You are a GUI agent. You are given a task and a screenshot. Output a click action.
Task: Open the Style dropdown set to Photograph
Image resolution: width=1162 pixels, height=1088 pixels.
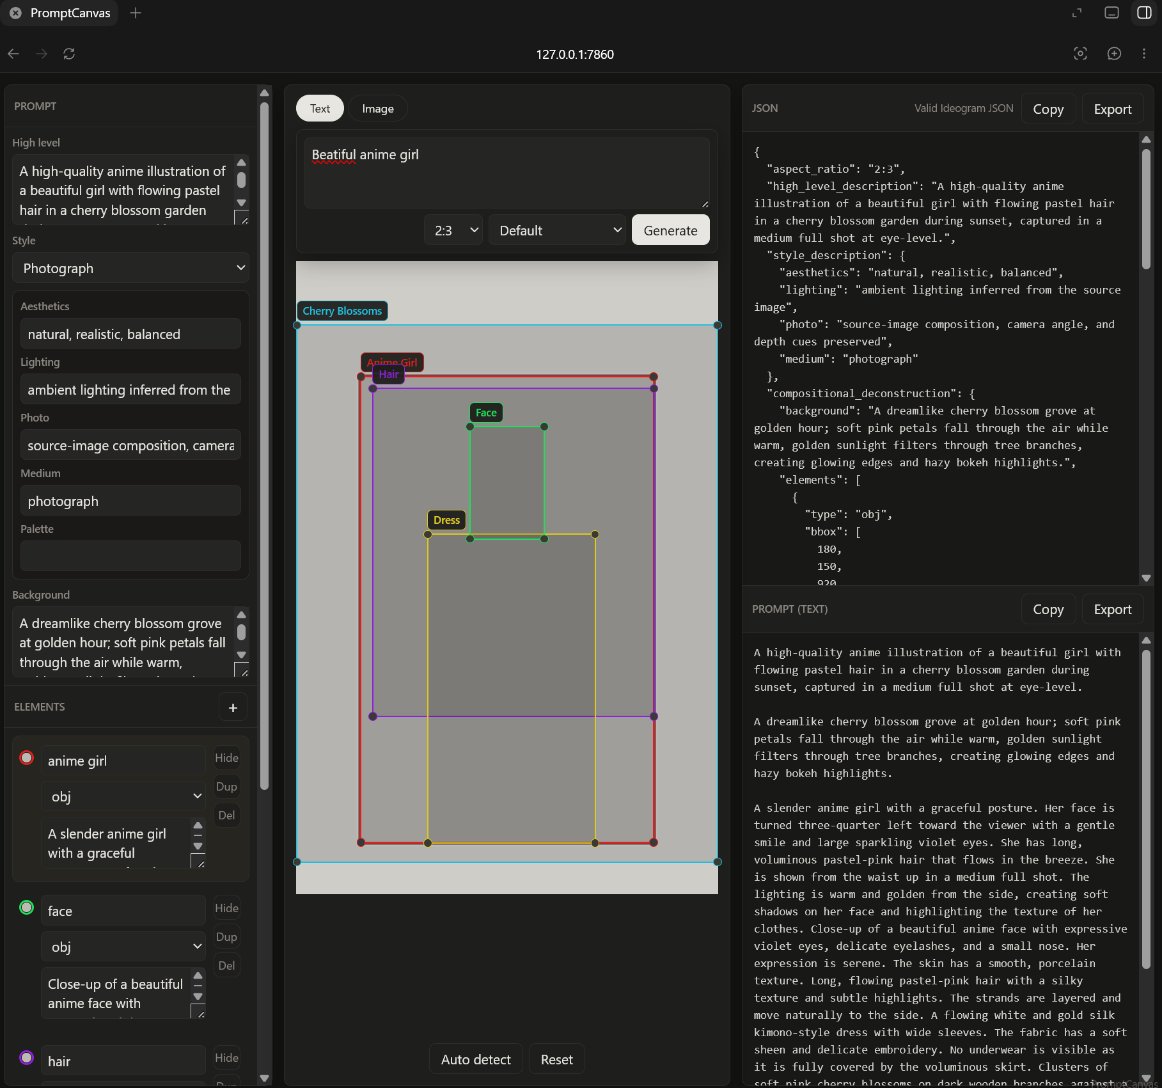(x=130, y=268)
